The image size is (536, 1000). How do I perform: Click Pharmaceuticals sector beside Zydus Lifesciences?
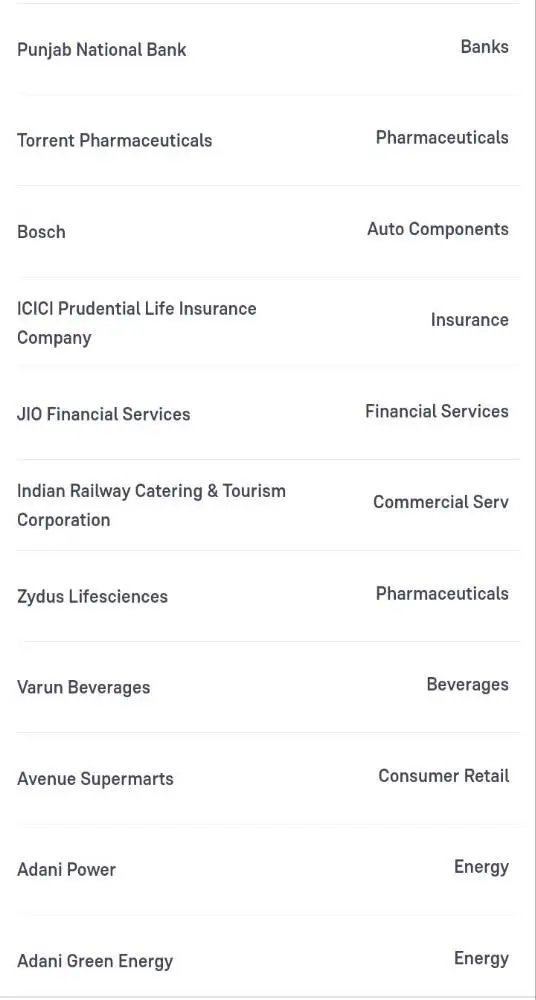point(442,594)
